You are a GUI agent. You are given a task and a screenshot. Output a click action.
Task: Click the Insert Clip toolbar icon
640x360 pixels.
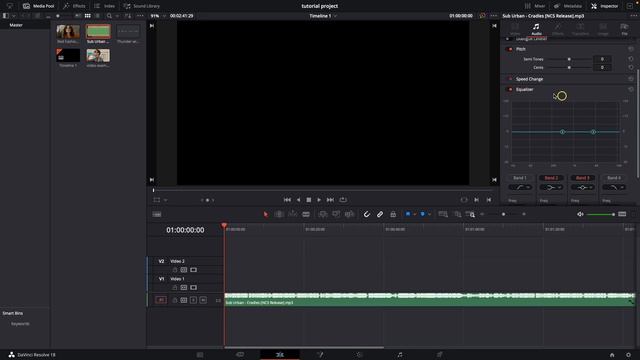click(x=322, y=214)
